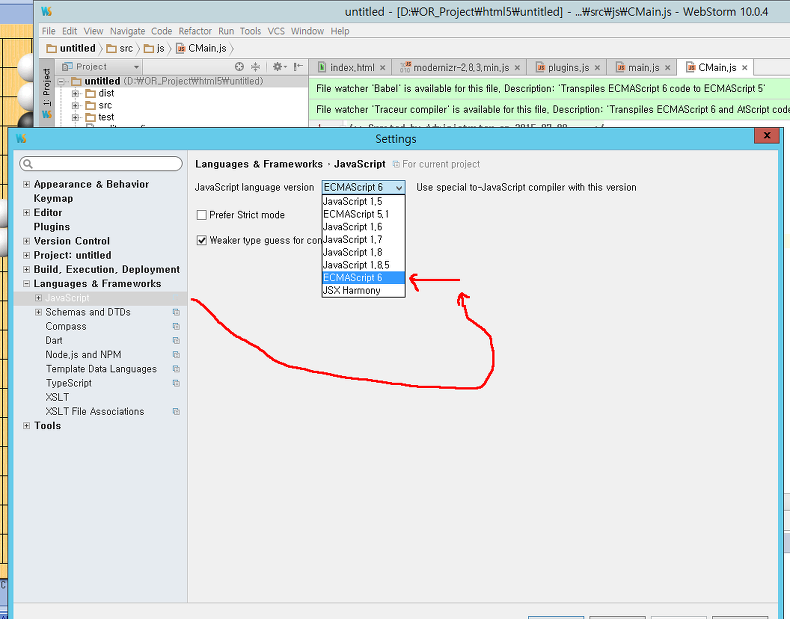790x619 pixels.
Task: Collapse the Languages & Frameworks node
Action: click(27, 284)
